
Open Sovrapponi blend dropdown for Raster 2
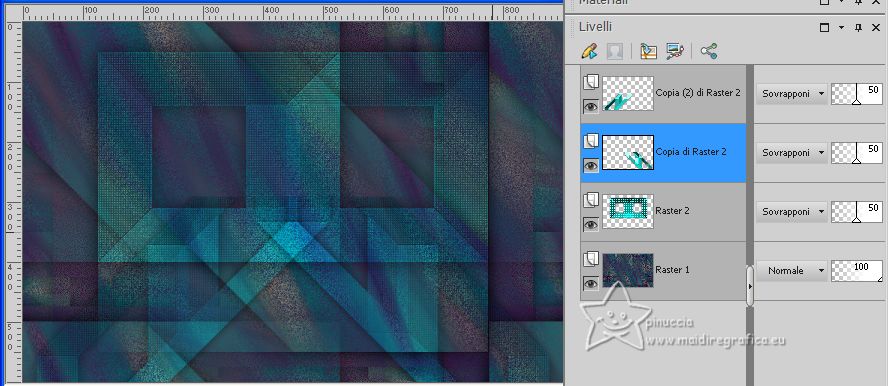click(x=792, y=212)
